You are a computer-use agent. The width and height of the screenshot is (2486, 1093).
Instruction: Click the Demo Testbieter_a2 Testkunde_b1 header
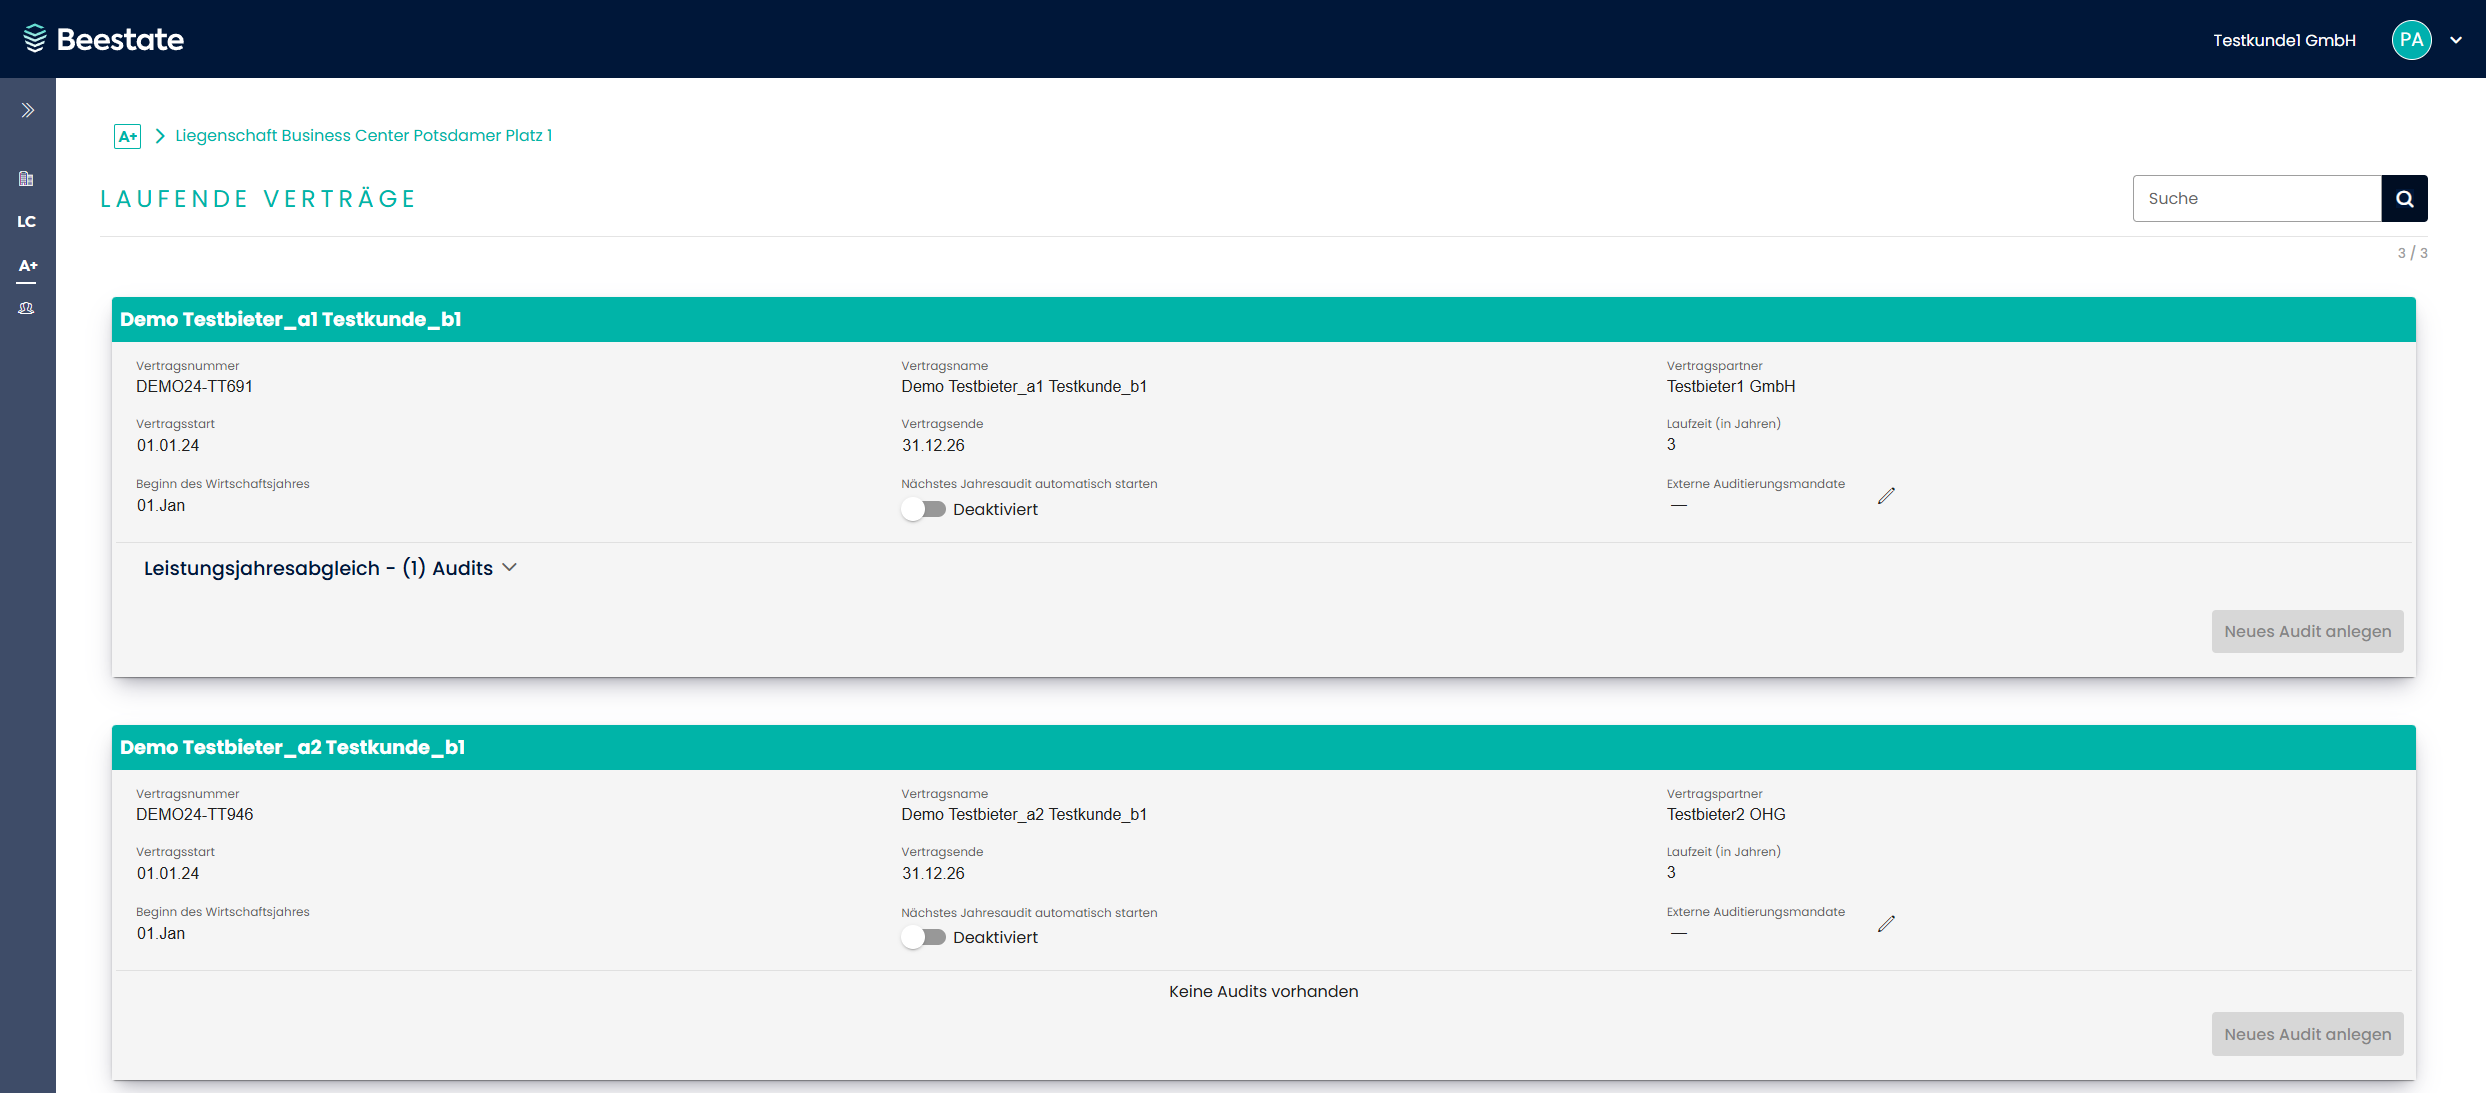[x=292, y=747]
